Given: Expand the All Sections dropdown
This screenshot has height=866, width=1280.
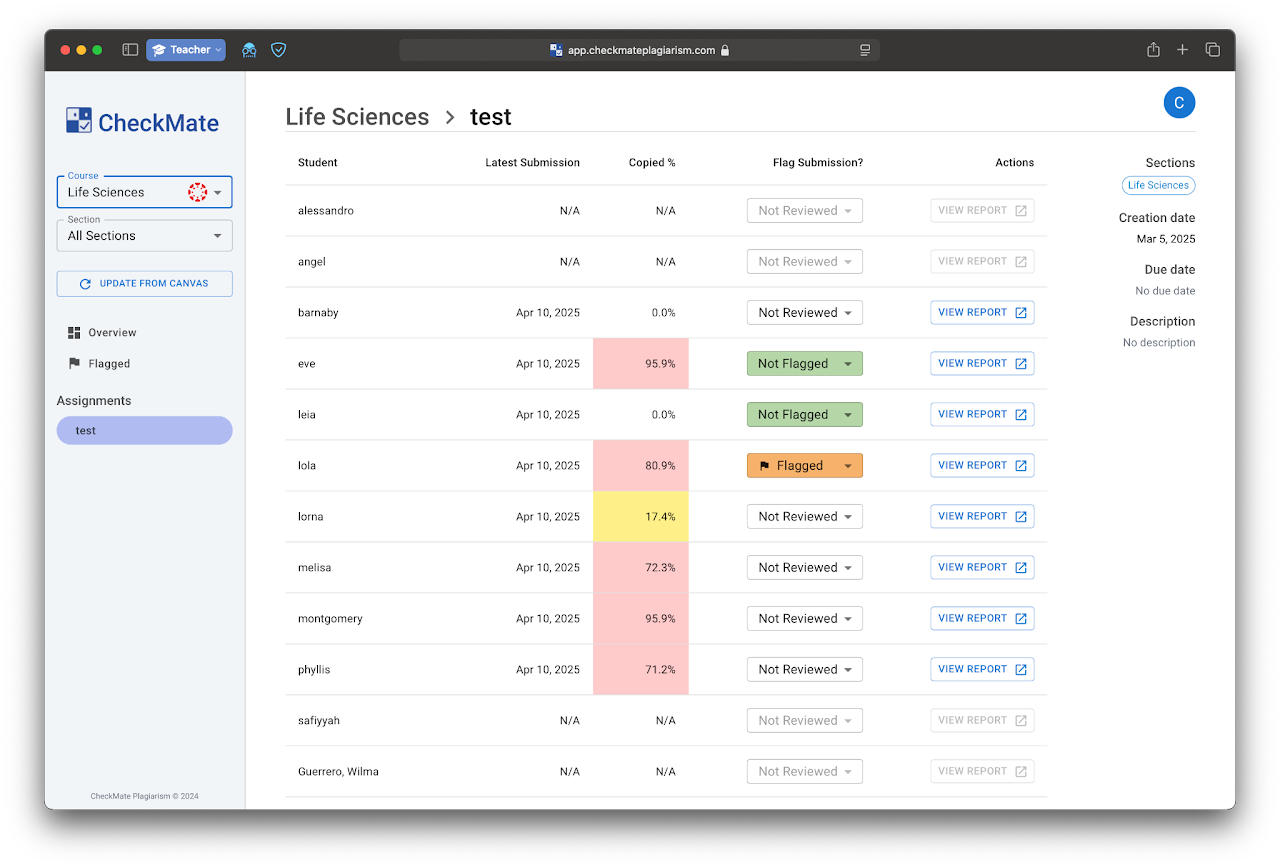Looking at the screenshot, I should click(x=144, y=235).
